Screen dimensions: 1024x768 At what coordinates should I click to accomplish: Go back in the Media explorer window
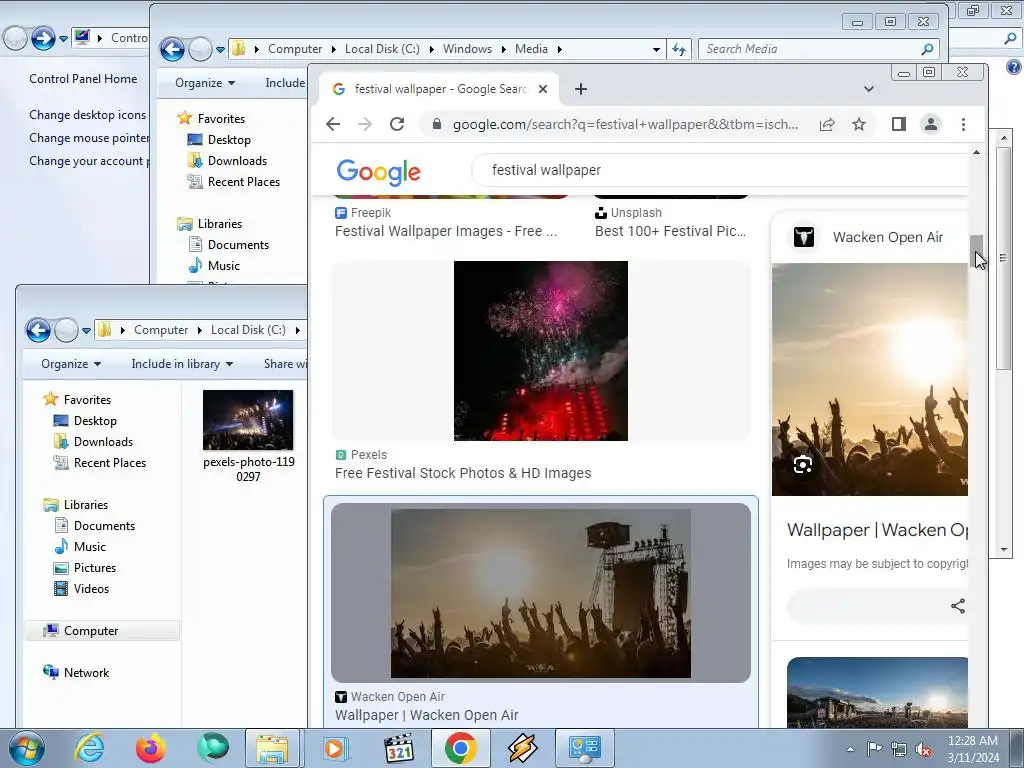click(x=172, y=49)
